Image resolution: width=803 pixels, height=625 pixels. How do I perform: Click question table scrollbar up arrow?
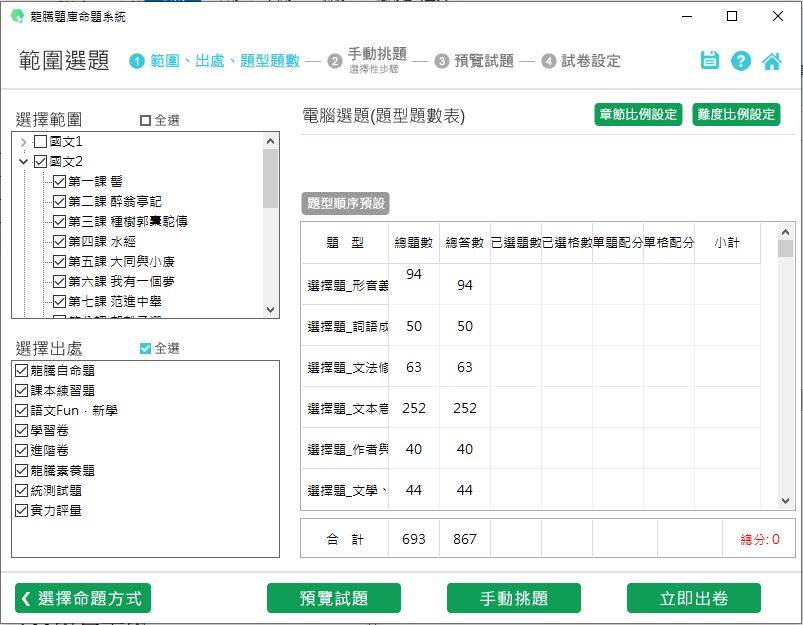point(786,232)
